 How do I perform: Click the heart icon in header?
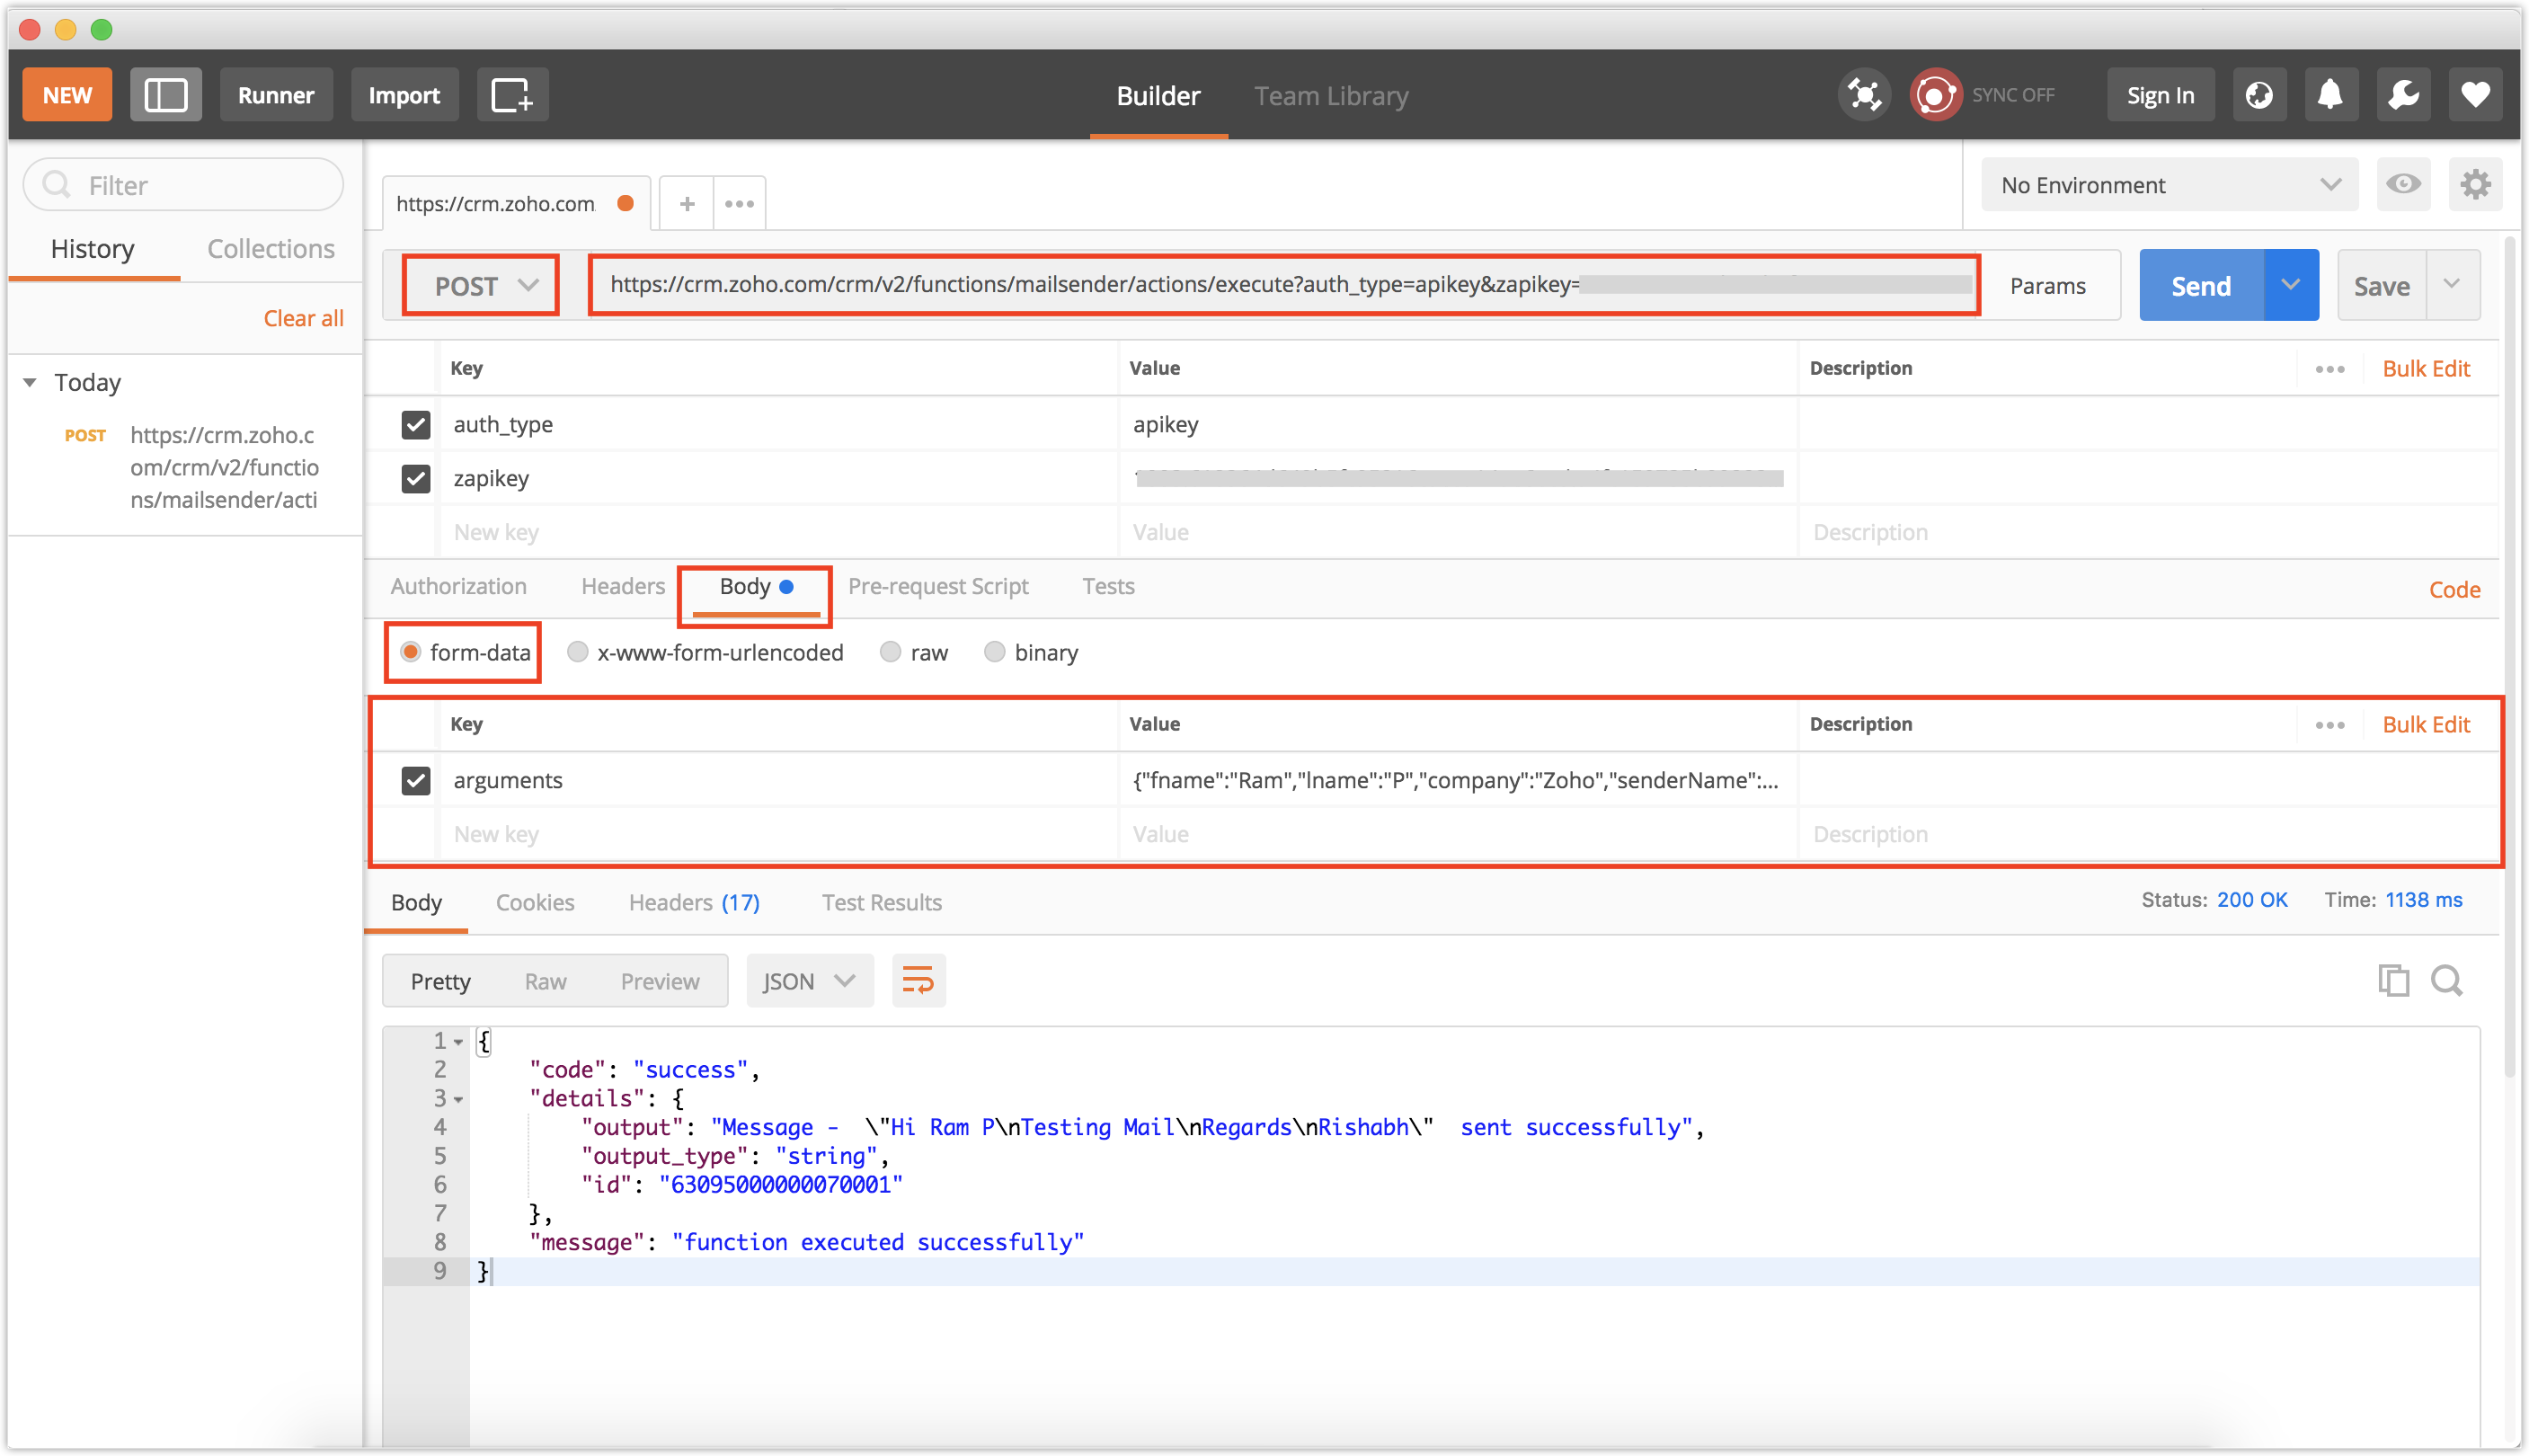coord(2475,95)
